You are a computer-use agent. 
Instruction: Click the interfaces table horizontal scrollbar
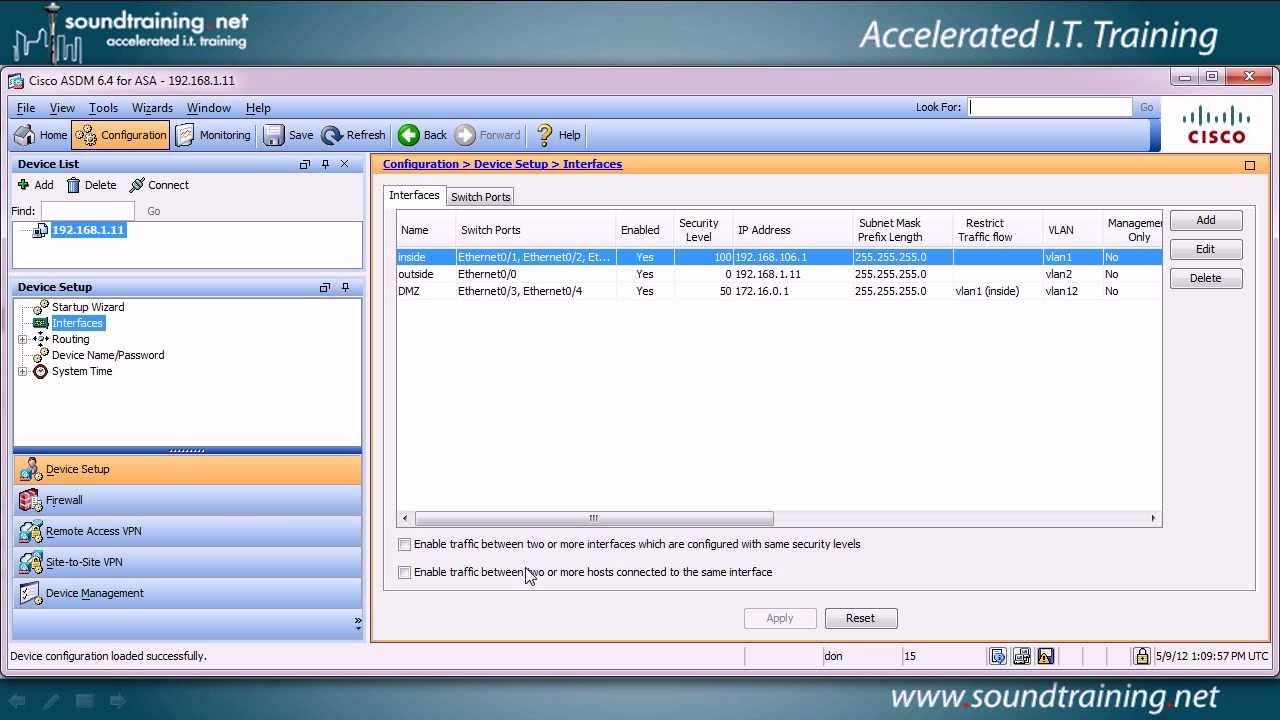[594, 518]
